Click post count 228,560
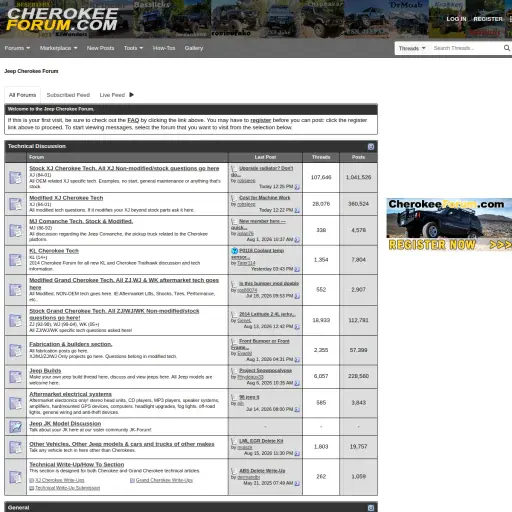 pyautogui.click(x=359, y=376)
